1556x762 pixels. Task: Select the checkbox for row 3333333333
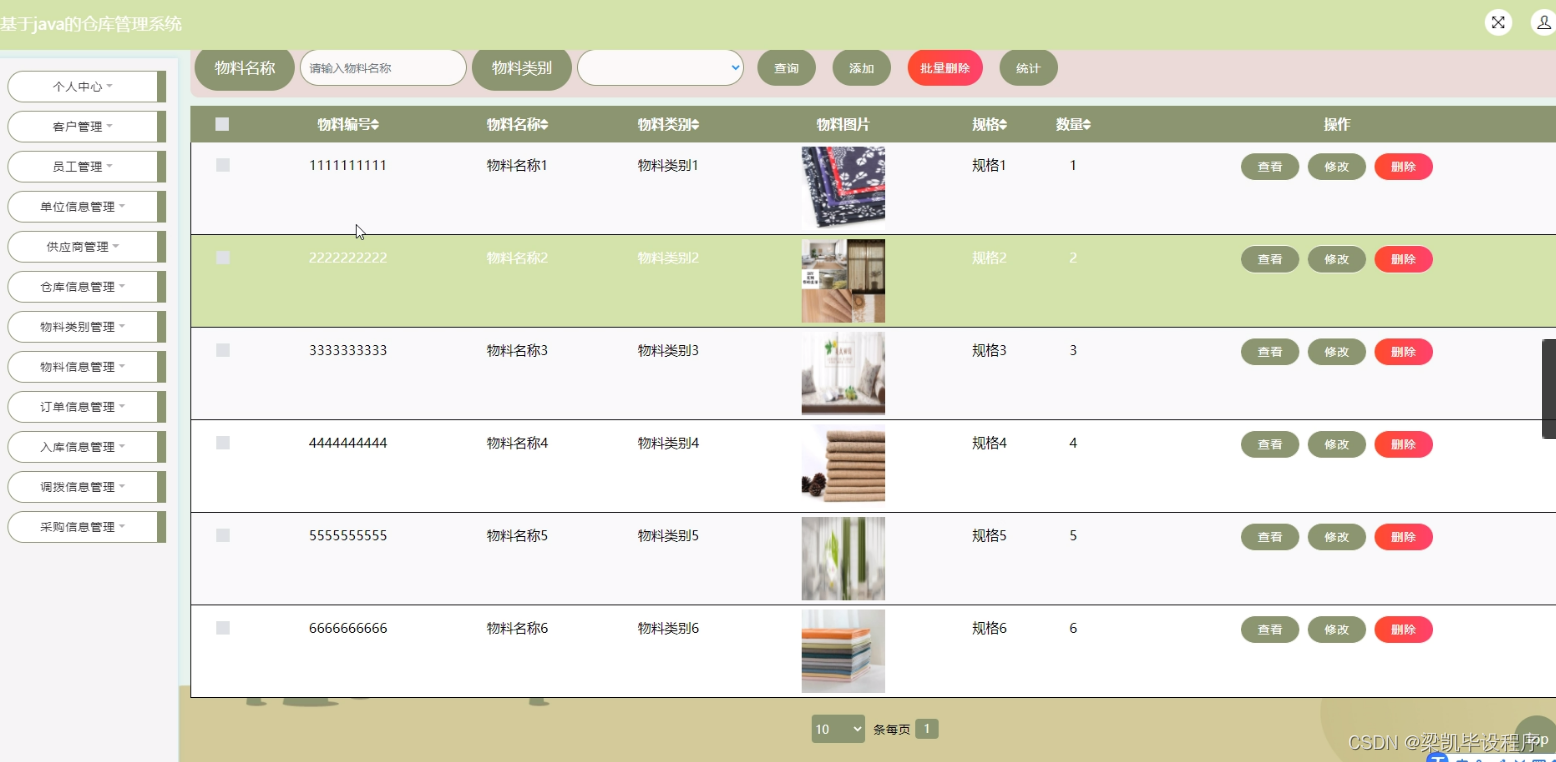pos(223,350)
